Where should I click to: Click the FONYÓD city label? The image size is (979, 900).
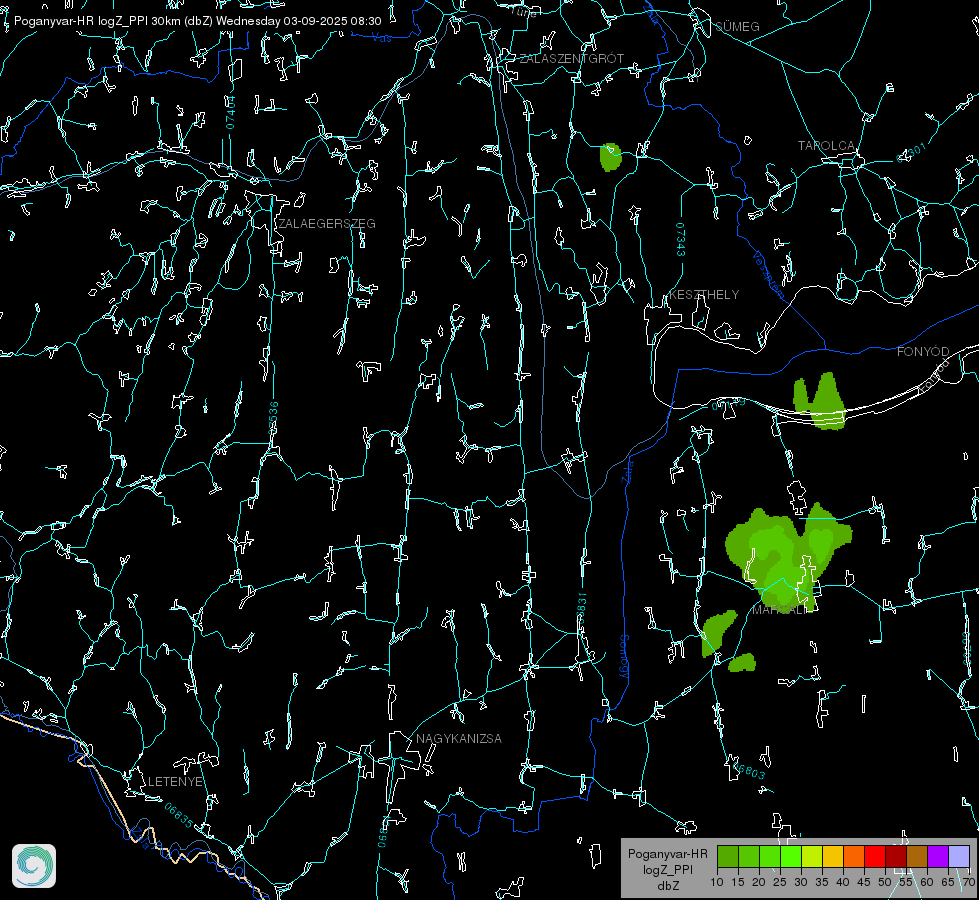[x=923, y=352]
